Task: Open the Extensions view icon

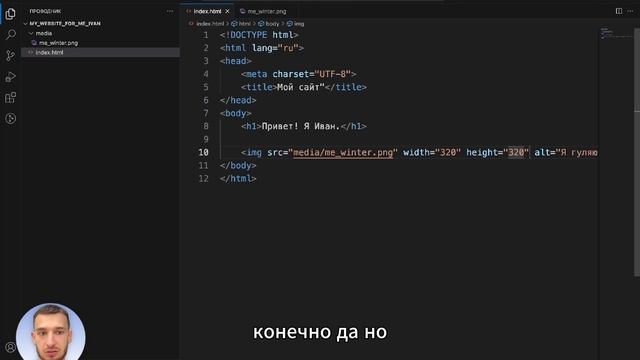Action: 11,98
